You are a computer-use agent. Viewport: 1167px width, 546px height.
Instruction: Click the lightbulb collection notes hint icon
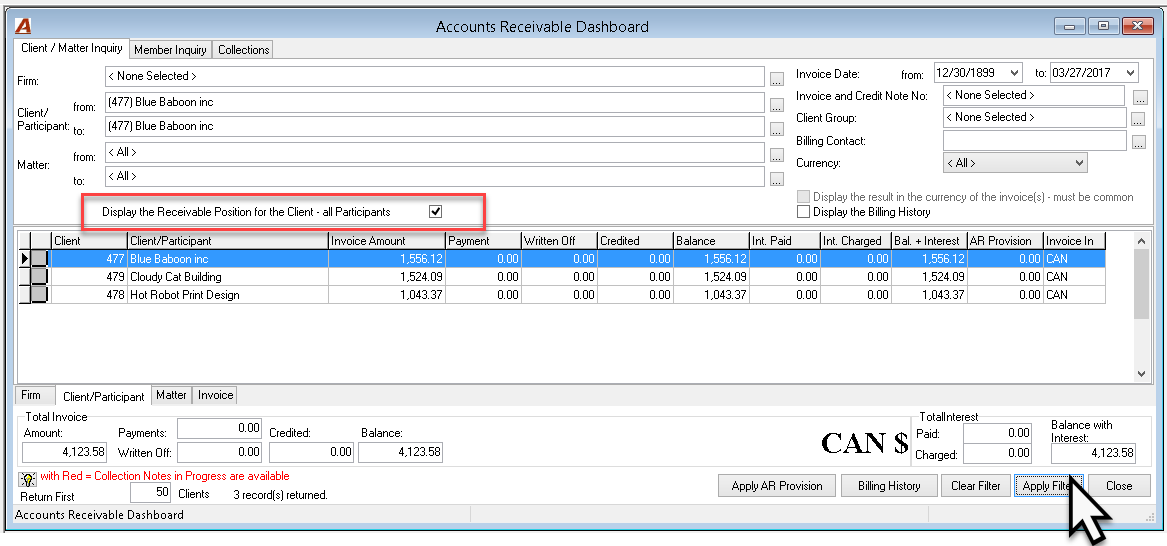[x=28, y=478]
